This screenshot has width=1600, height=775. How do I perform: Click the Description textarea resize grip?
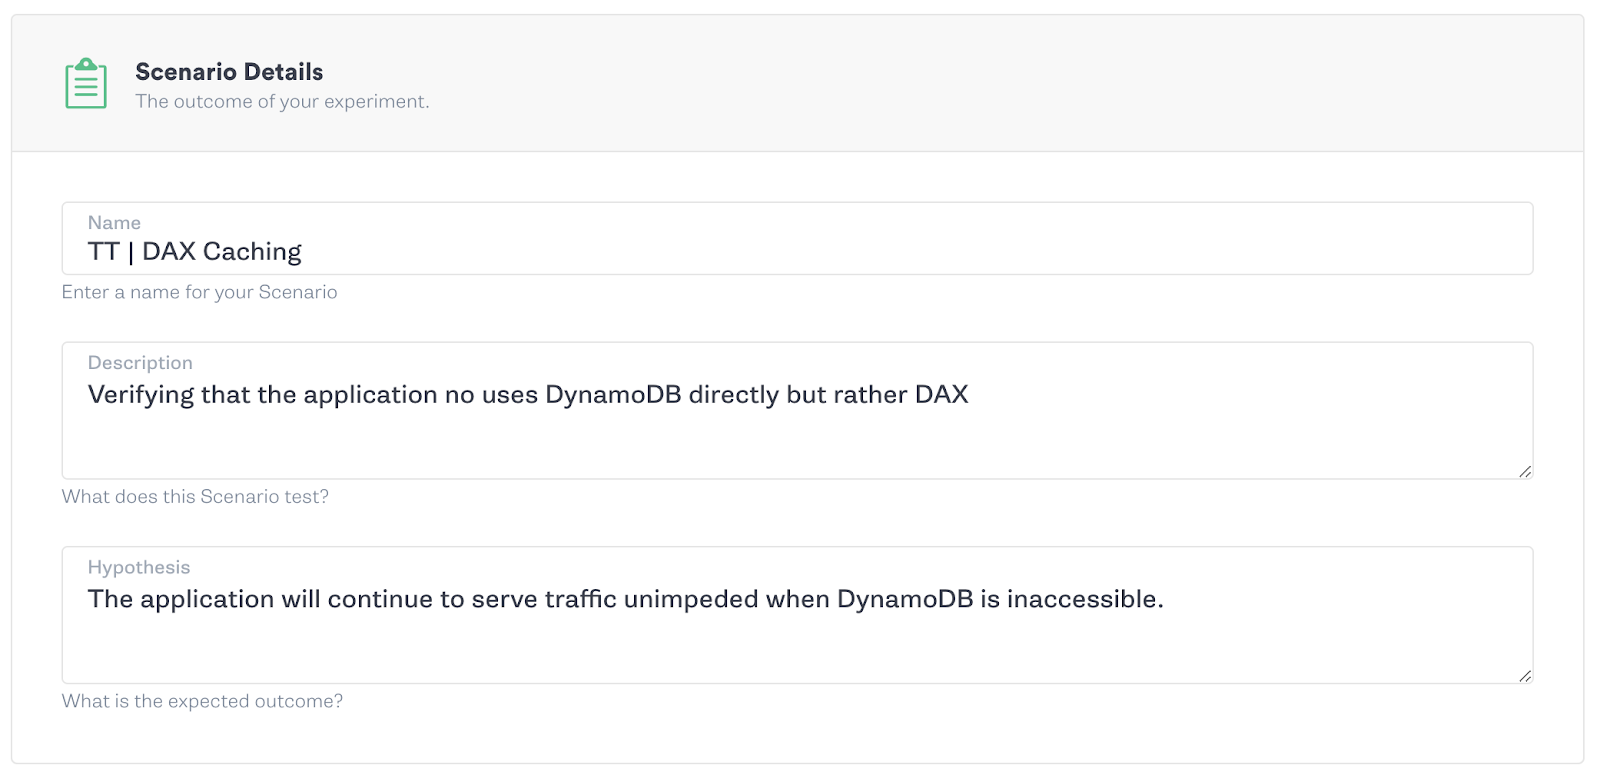point(1526,470)
